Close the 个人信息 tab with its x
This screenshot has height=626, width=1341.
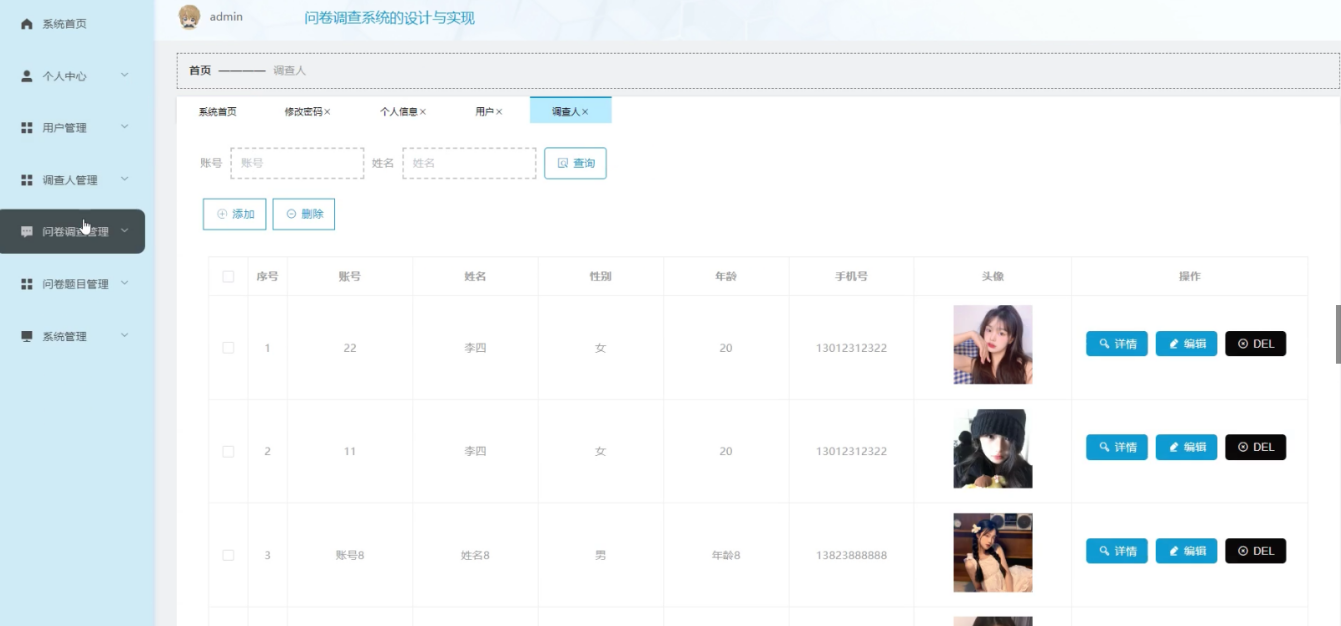tap(423, 112)
